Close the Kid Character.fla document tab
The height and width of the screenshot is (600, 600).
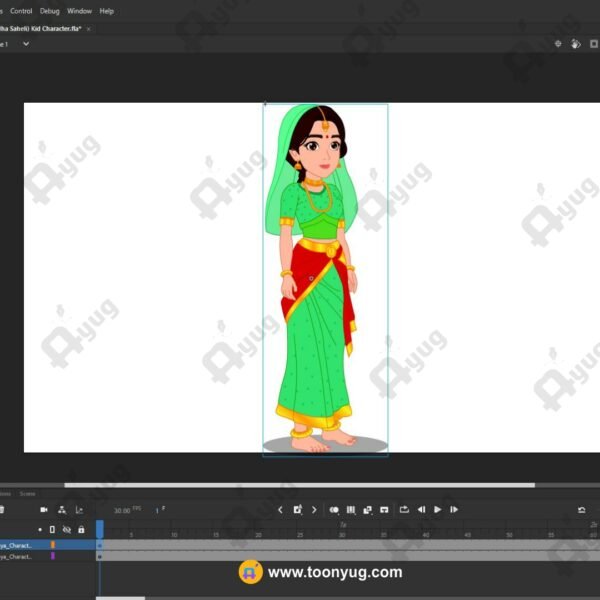[88, 29]
